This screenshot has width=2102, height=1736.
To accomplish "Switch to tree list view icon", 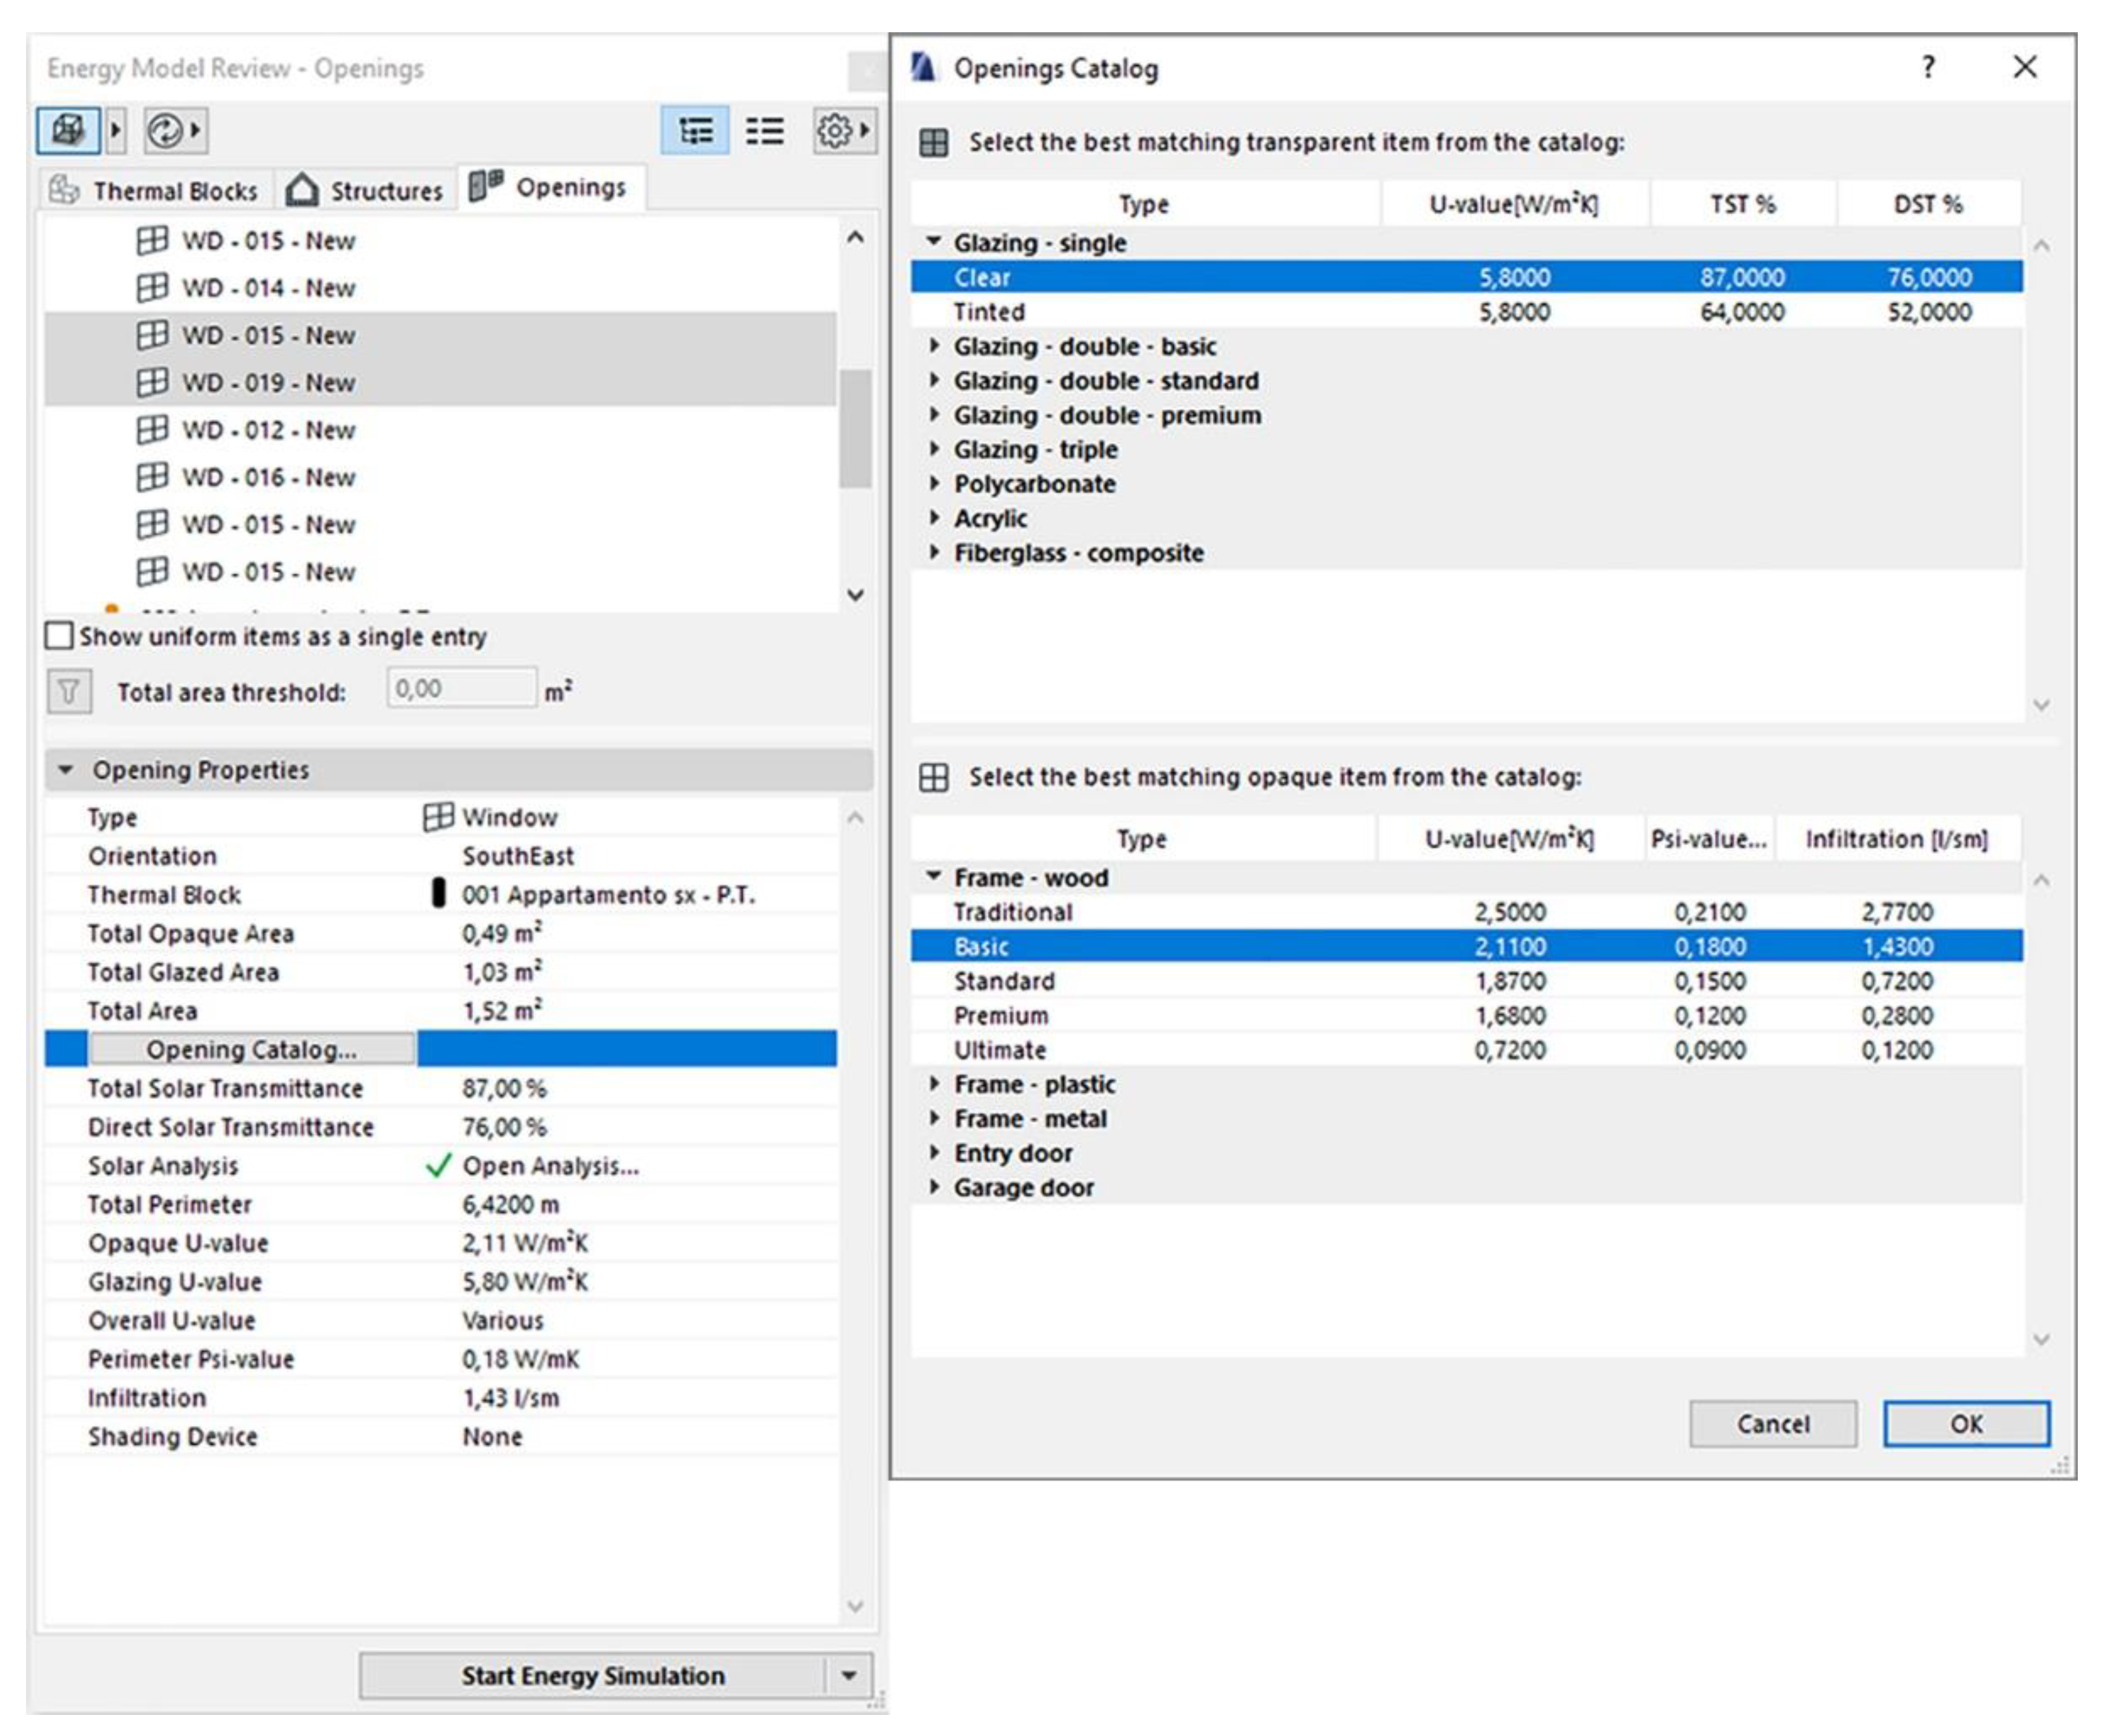I will pyautogui.click(x=695, y=131).
